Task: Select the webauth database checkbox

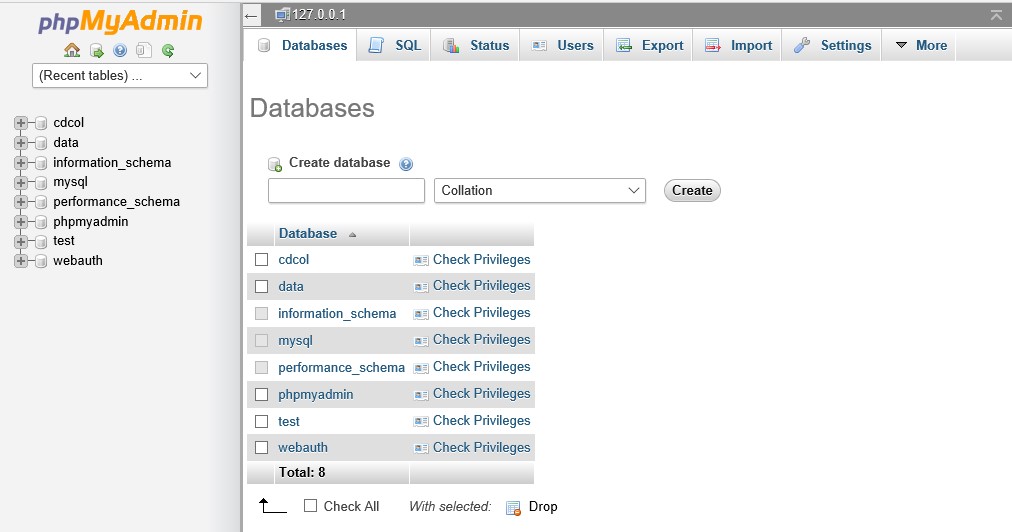Action: pyautogui.click(x=262, y=448)
